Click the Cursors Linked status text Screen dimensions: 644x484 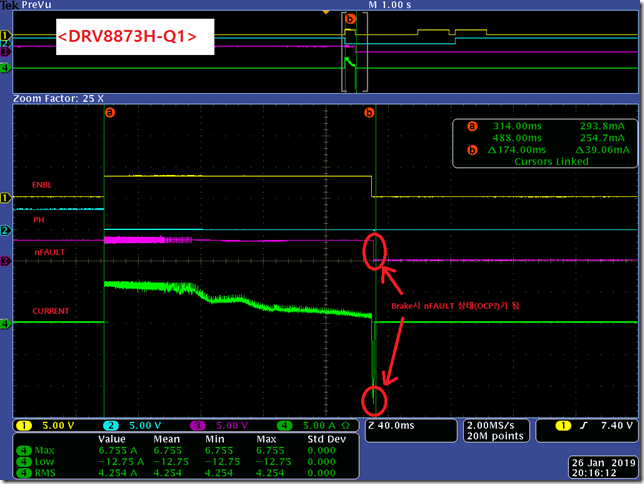point(551,161)
